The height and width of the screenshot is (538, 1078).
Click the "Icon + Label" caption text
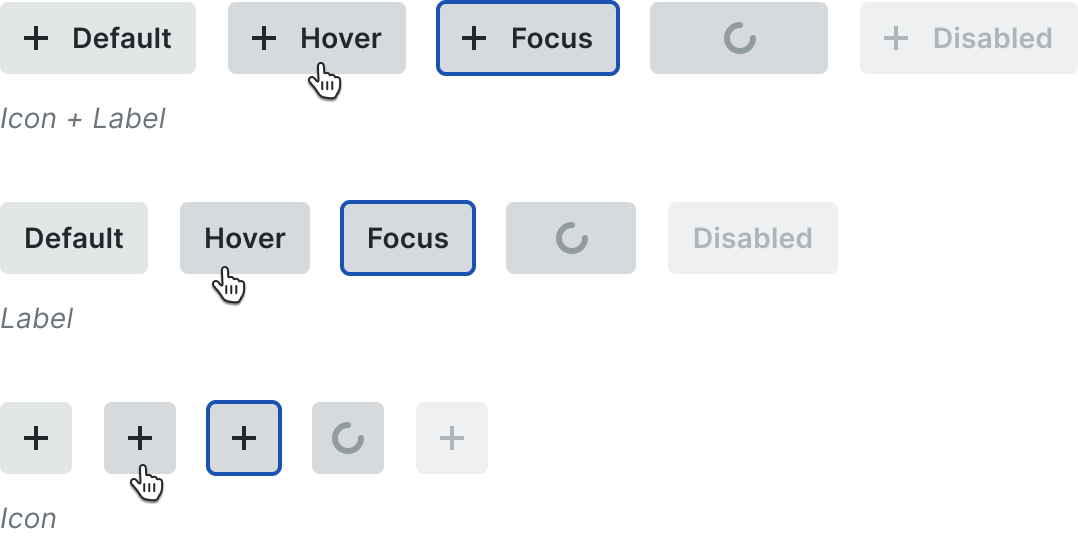pos(82,119)
